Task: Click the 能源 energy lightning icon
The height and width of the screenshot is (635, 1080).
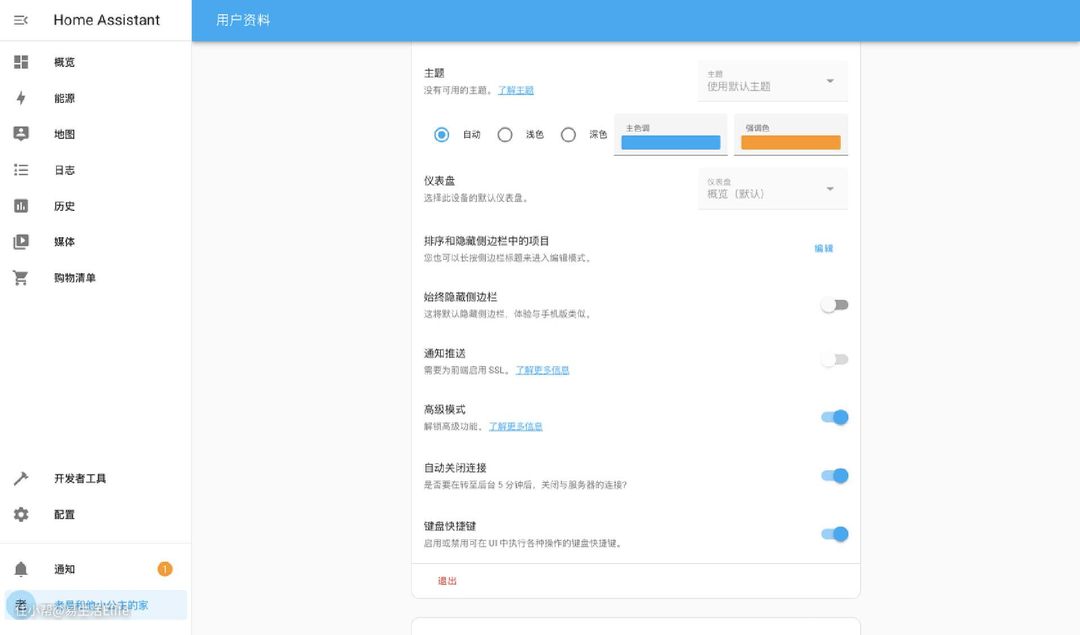Action: click(21, 98)
